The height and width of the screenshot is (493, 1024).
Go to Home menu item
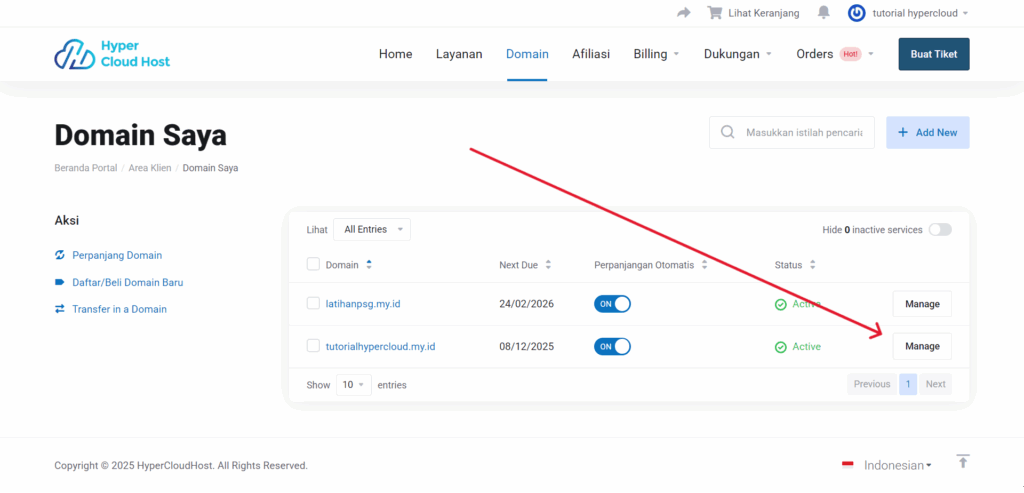(396, 54)
